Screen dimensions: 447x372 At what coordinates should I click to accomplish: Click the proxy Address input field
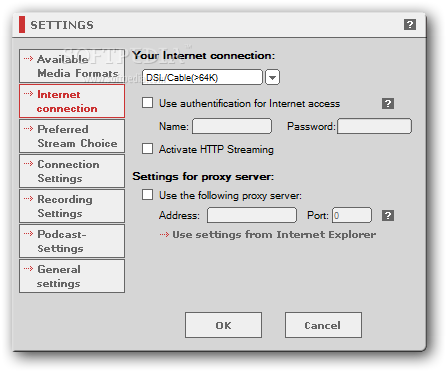[252, 215]
